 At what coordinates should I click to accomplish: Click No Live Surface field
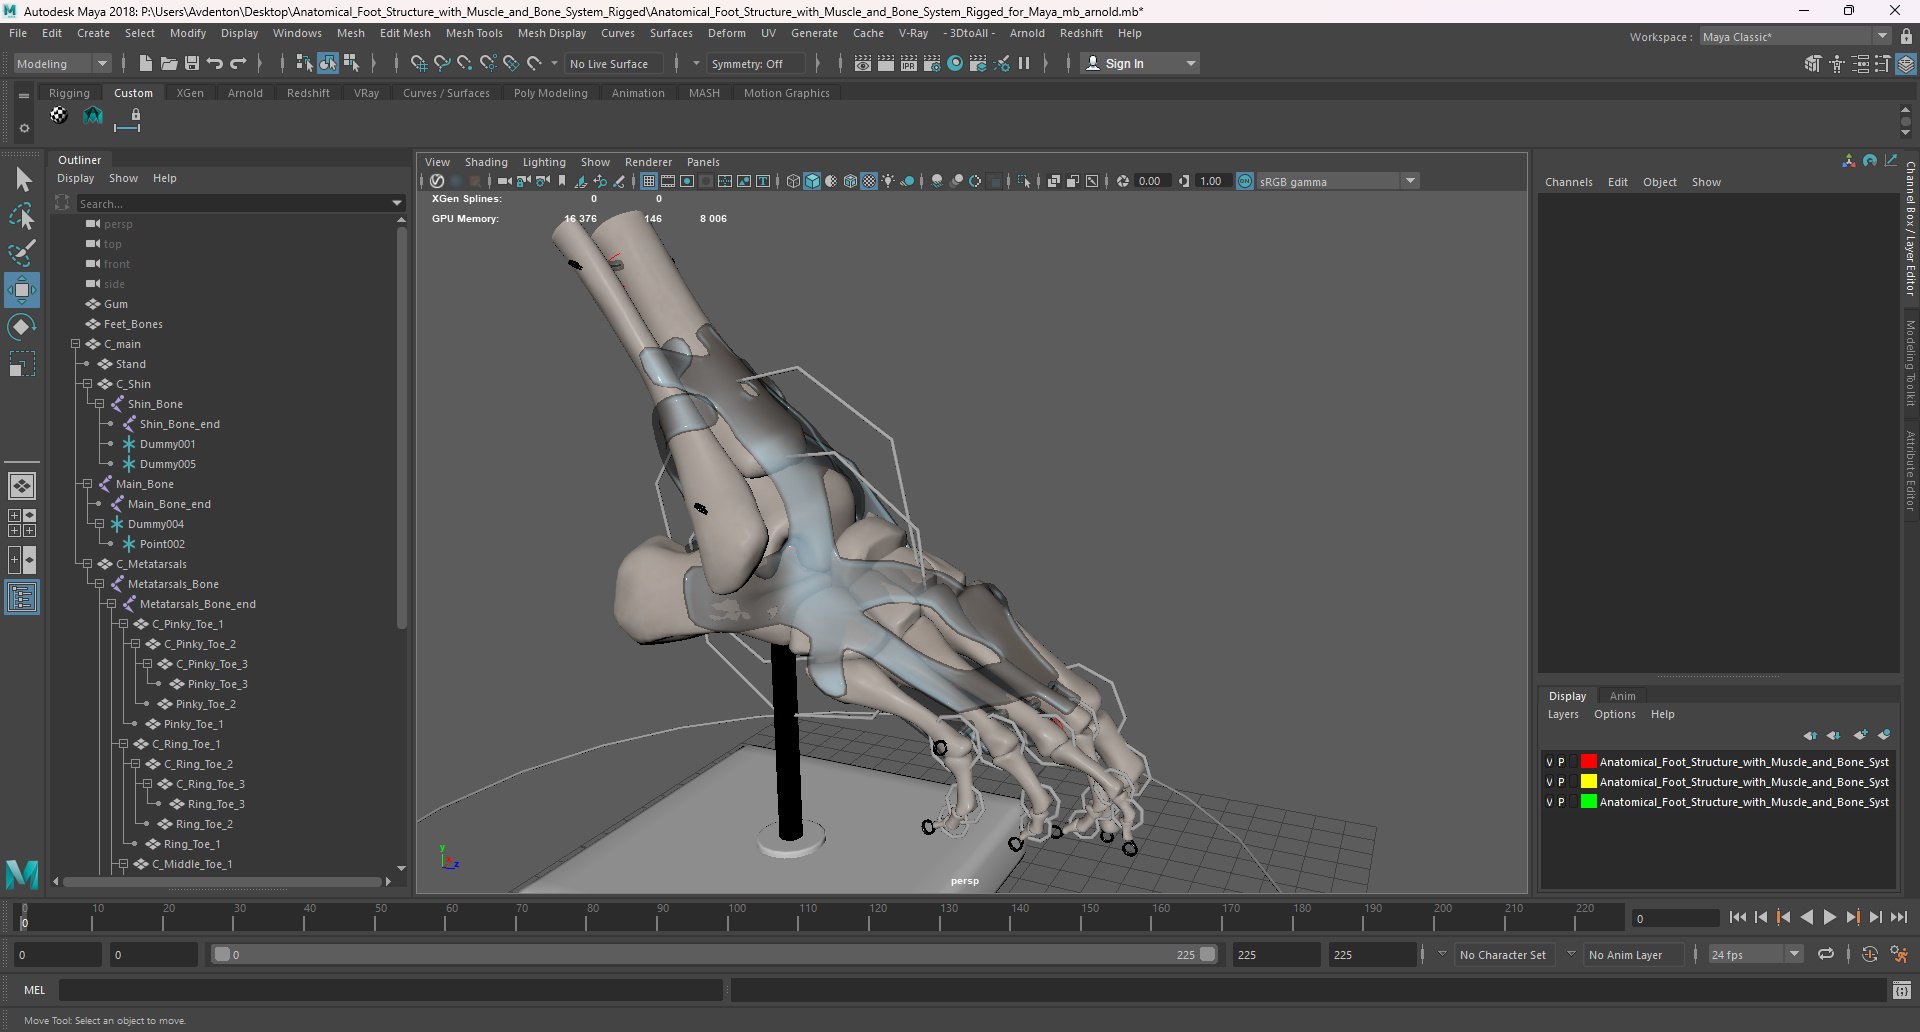(x=613, y=63)
